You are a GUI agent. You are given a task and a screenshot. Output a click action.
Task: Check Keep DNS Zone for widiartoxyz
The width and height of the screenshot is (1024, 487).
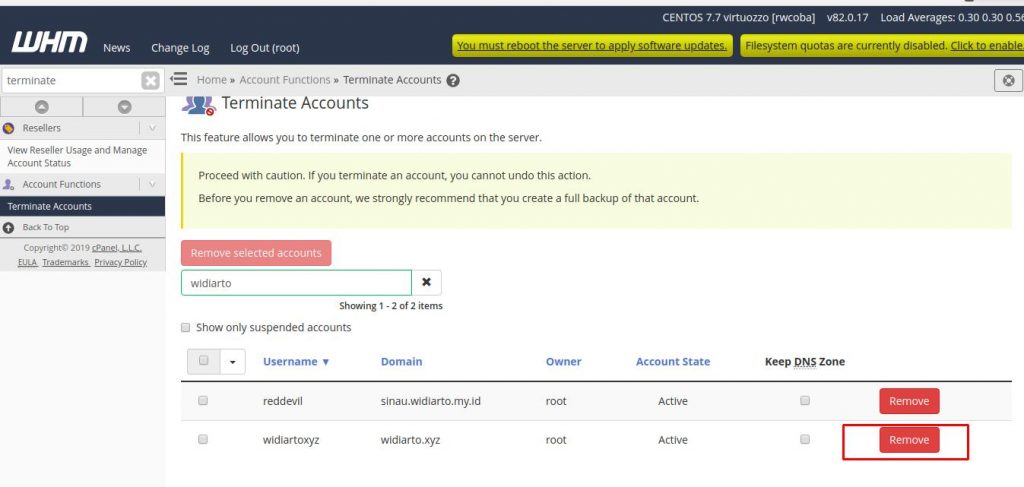click(805, 440)
